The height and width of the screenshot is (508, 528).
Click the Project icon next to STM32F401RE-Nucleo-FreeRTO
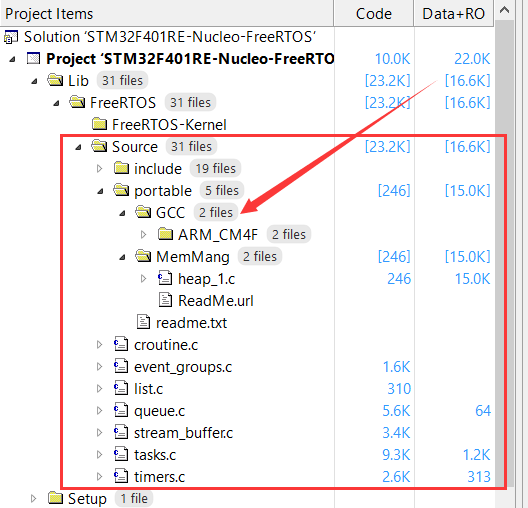point(33,59)
